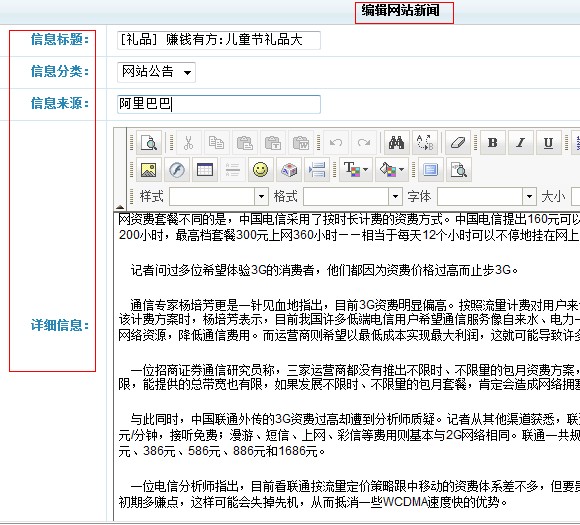Insert a page break
Viewport: 580px width, 525px height.
pyautogui.click(x=317, y=170)
